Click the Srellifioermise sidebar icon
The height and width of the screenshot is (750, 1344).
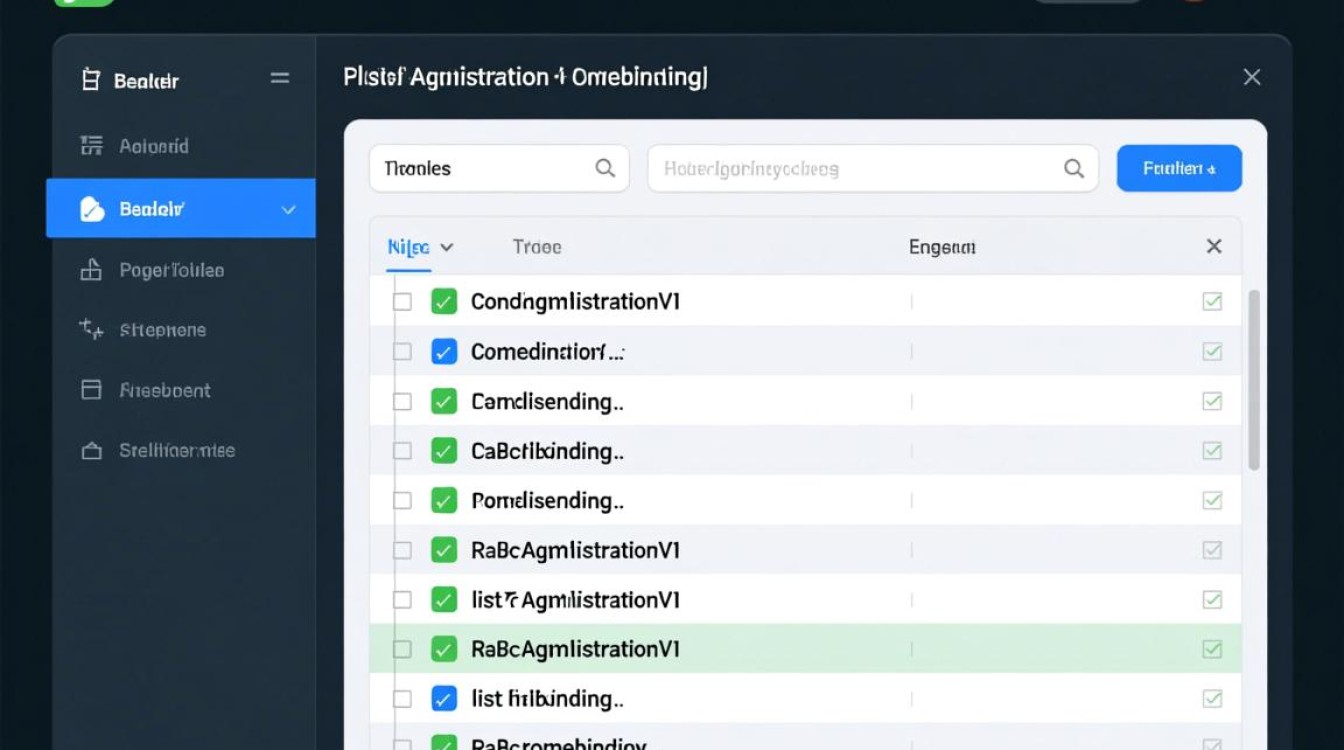(x=91, y=451)
